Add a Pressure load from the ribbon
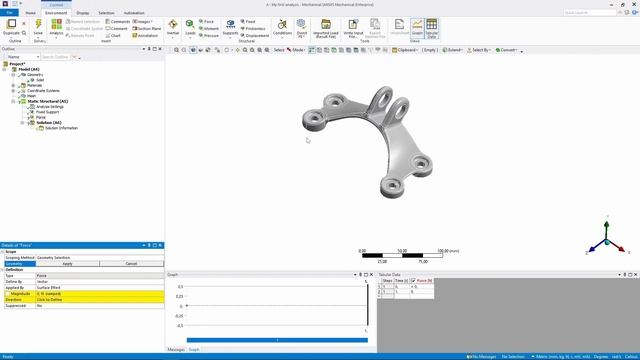 click(x=209, y=36)
